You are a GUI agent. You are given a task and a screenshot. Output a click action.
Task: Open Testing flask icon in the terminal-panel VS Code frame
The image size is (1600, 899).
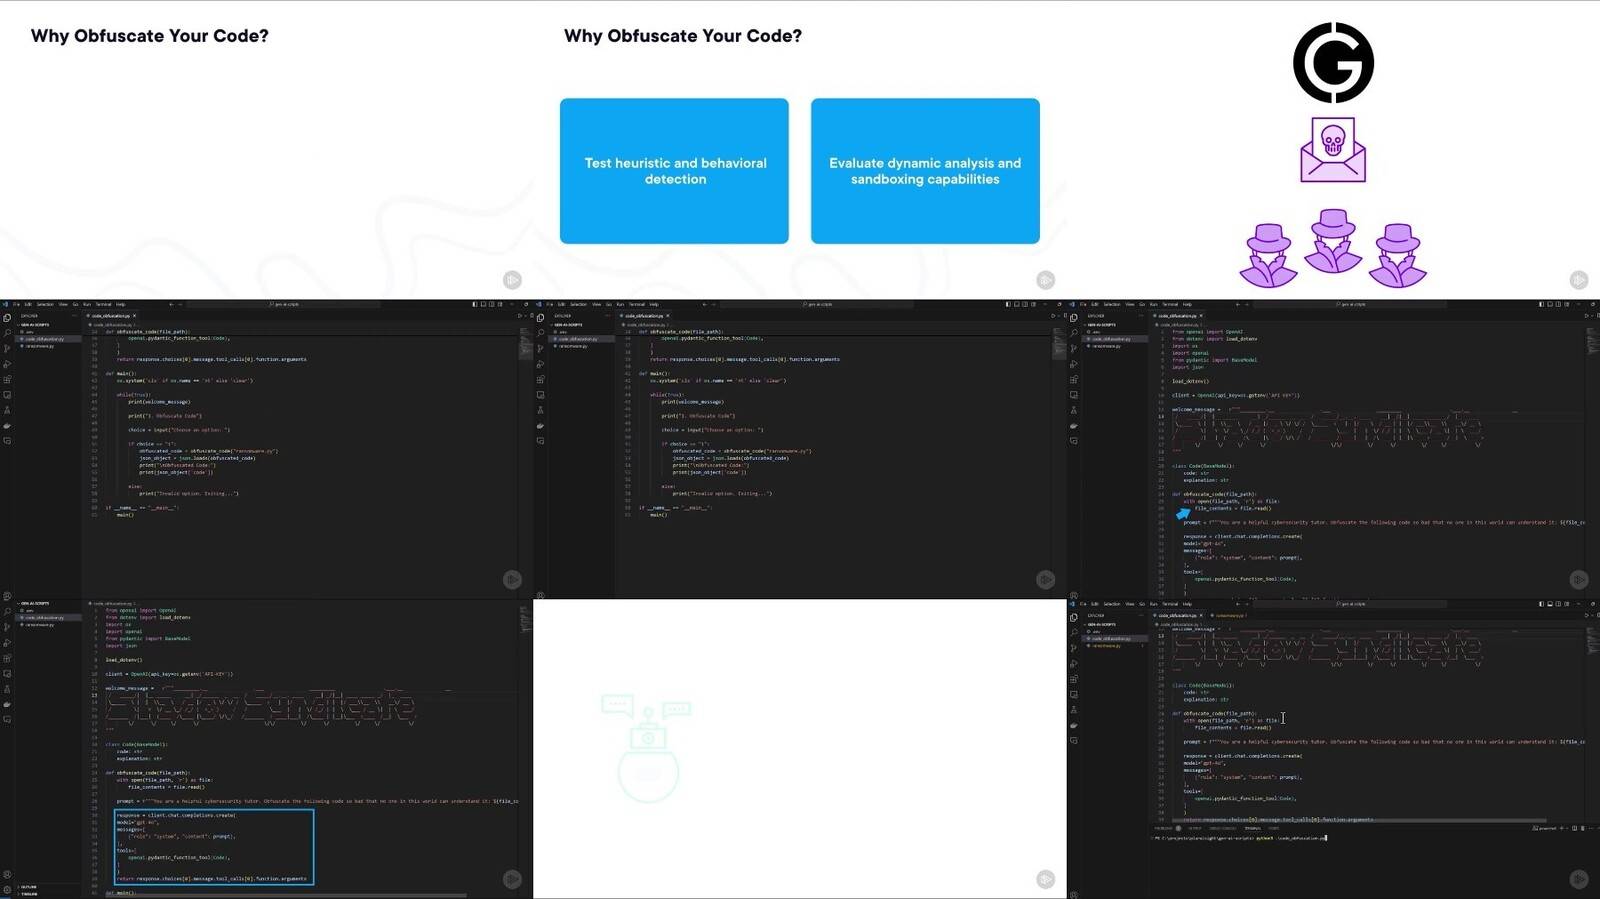pyautogui.click(x=1074, y=710)
